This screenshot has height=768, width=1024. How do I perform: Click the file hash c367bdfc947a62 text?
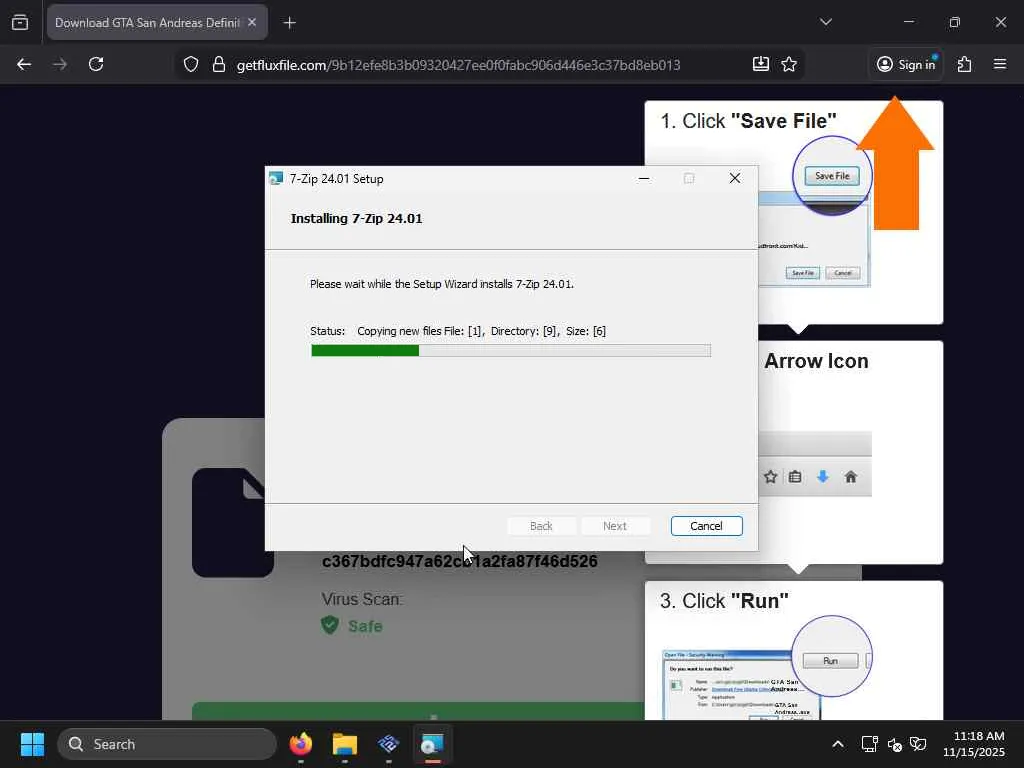pyautogui.click(x=459, y=561)
